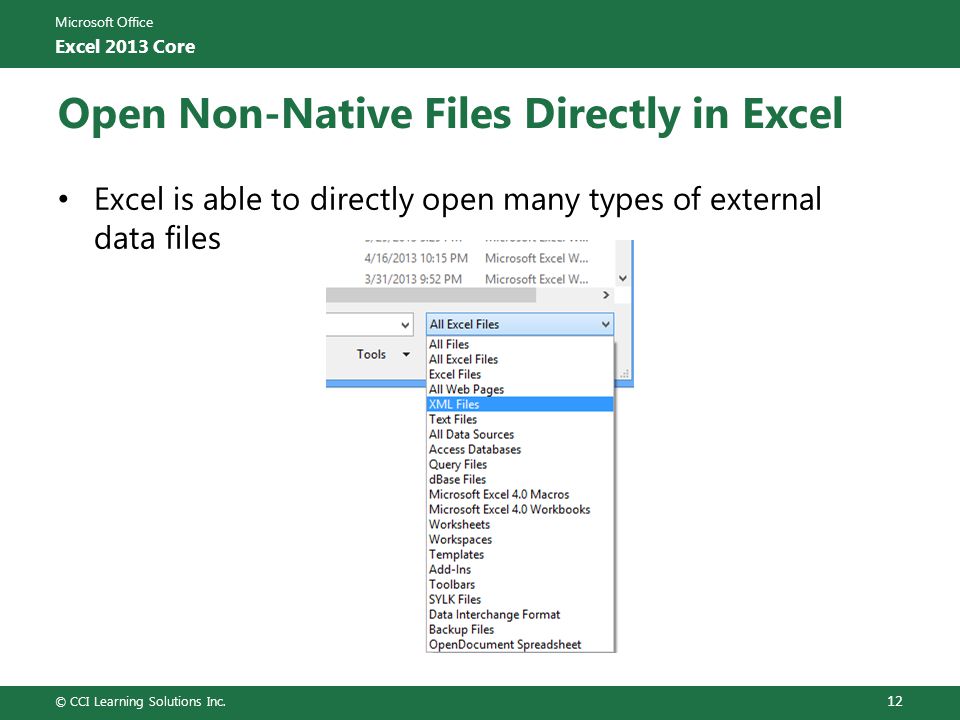Screen dimensions: 960x720
Task: Select Microsoft Excel 4.0 Workbooks
Action: coord(520,509)
